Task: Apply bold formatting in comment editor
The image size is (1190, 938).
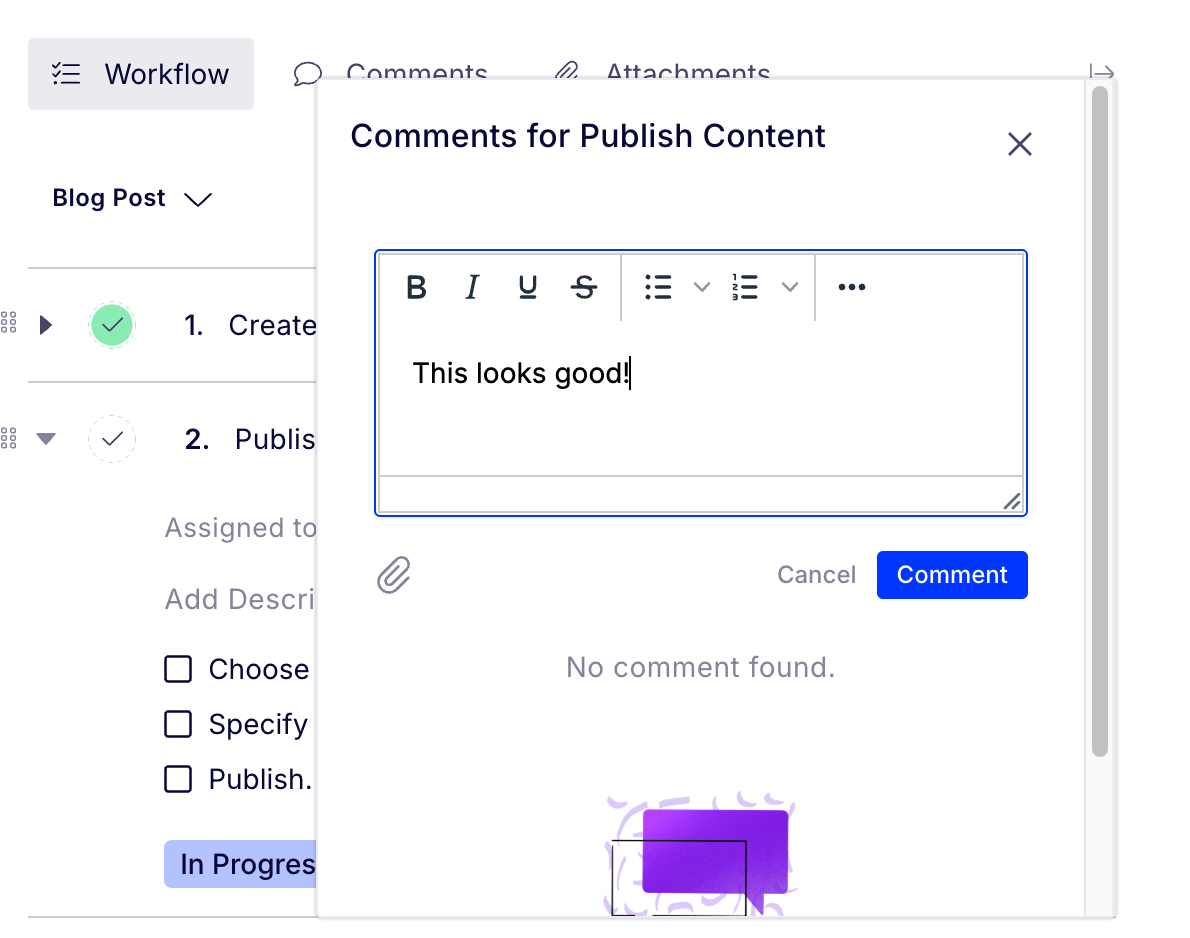Action: [417, 288]
